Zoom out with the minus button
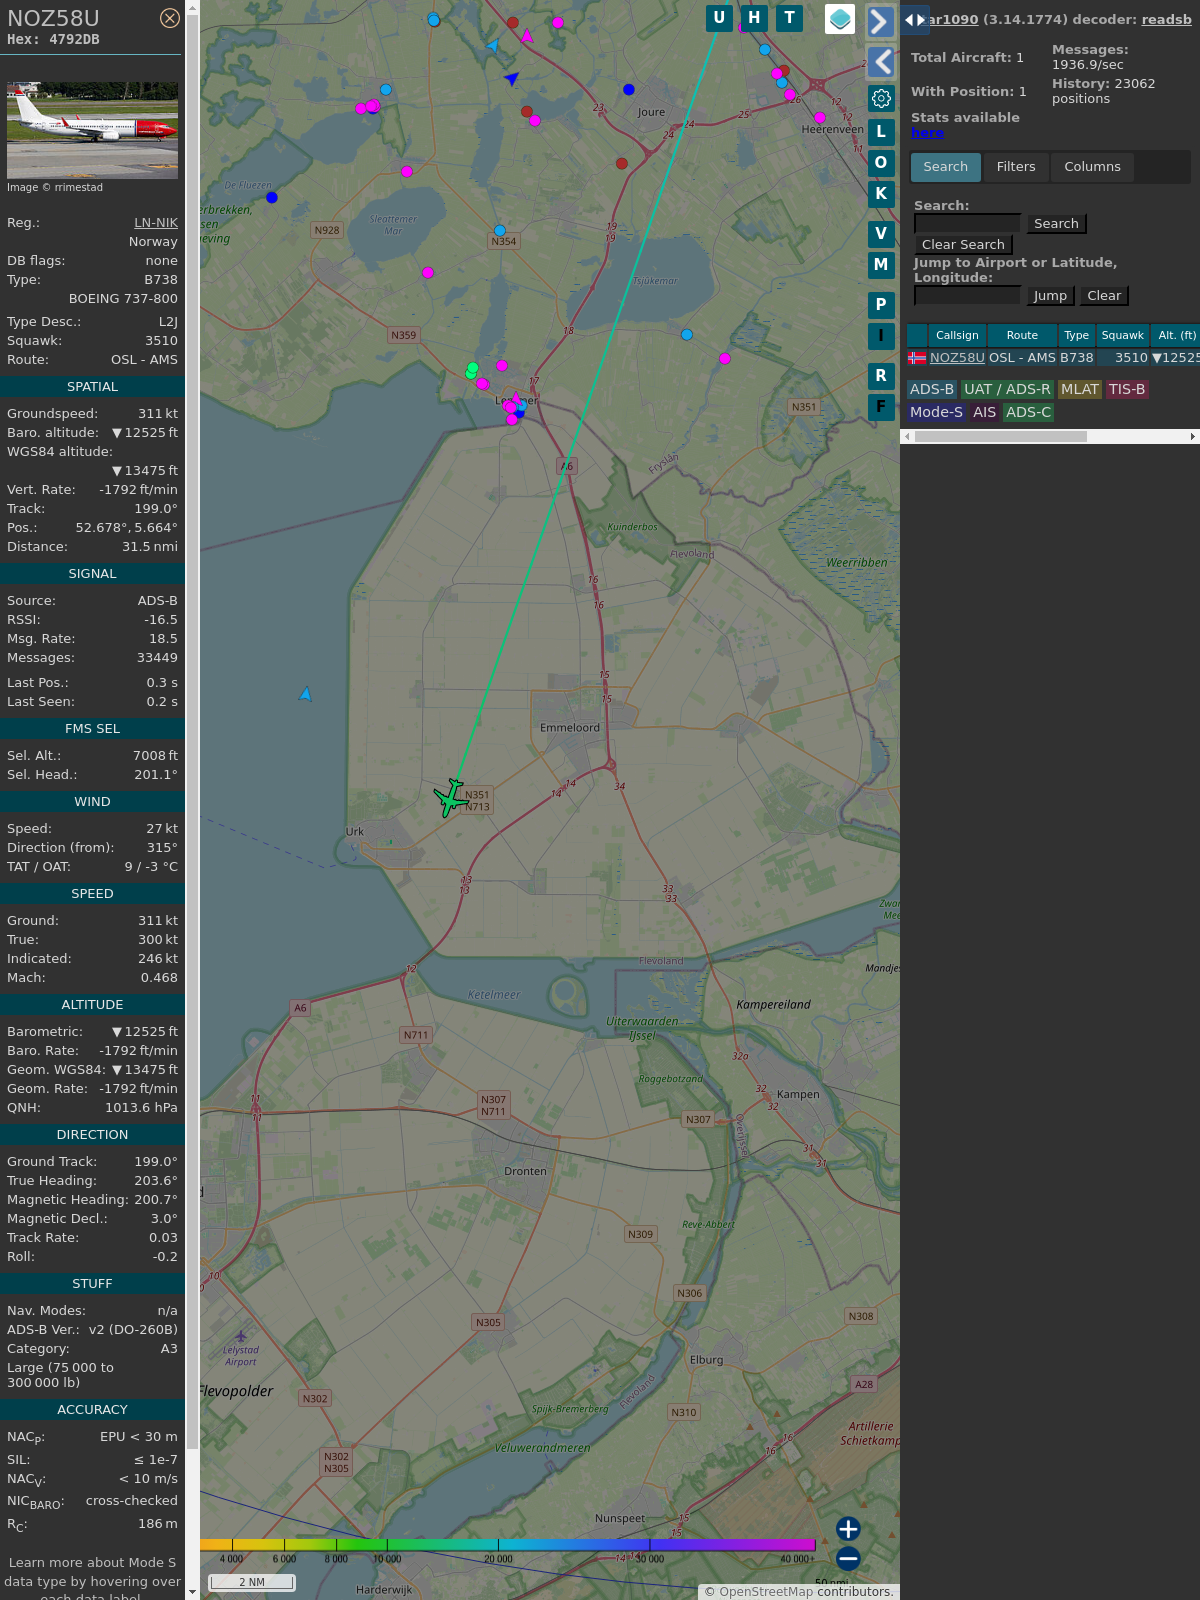The width and height of the screenshot is (1200, 1600). (848, 1558)
